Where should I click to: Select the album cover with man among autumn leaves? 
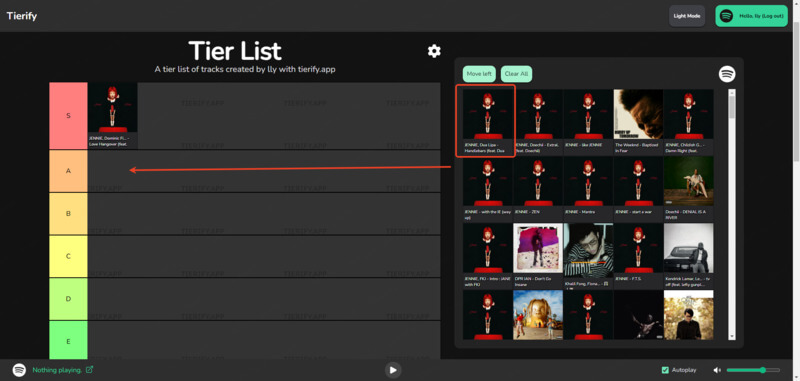689,315
